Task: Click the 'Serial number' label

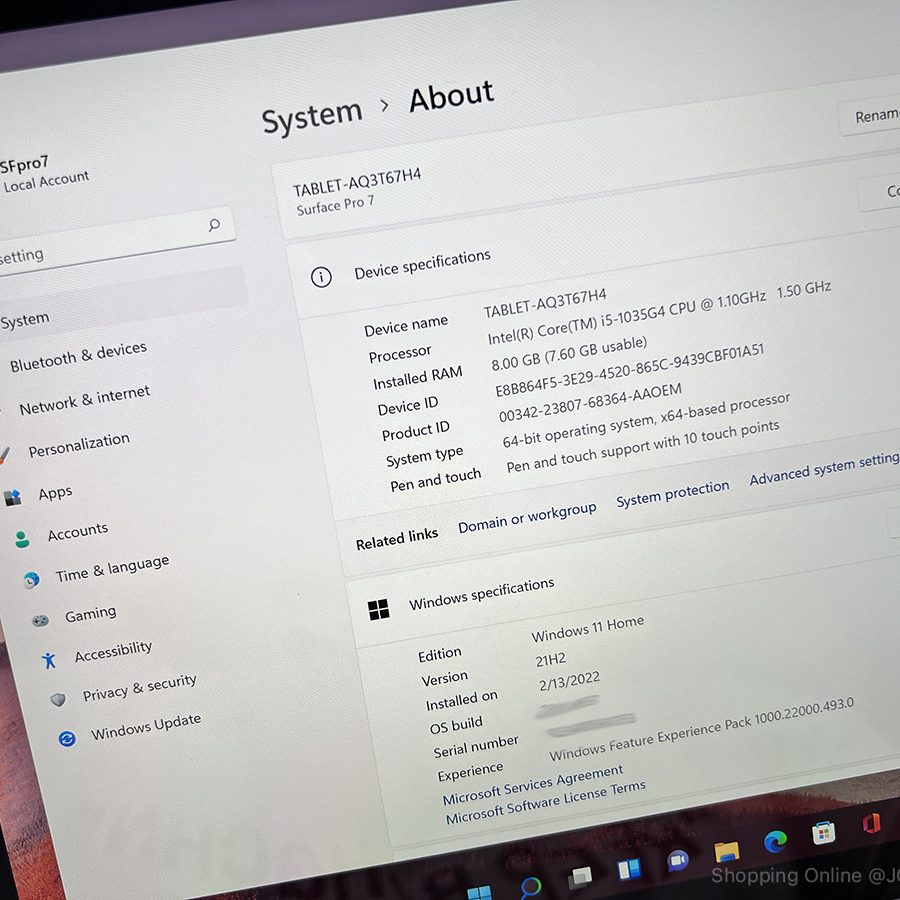Action: click(476, 747)
